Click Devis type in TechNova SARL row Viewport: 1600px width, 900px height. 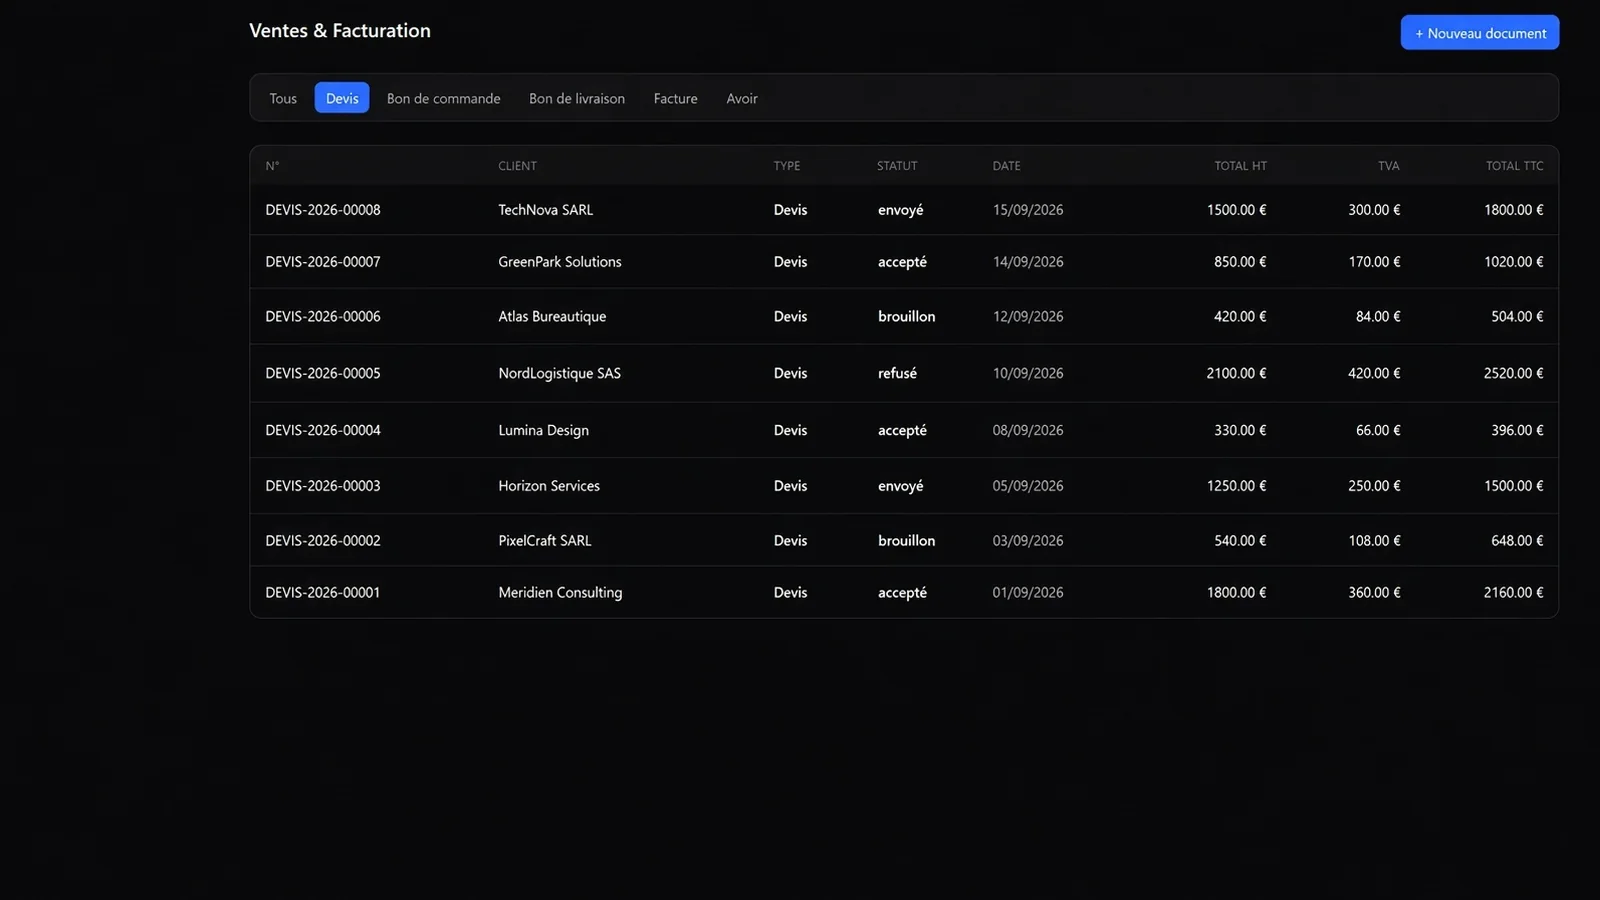(790, 210)
